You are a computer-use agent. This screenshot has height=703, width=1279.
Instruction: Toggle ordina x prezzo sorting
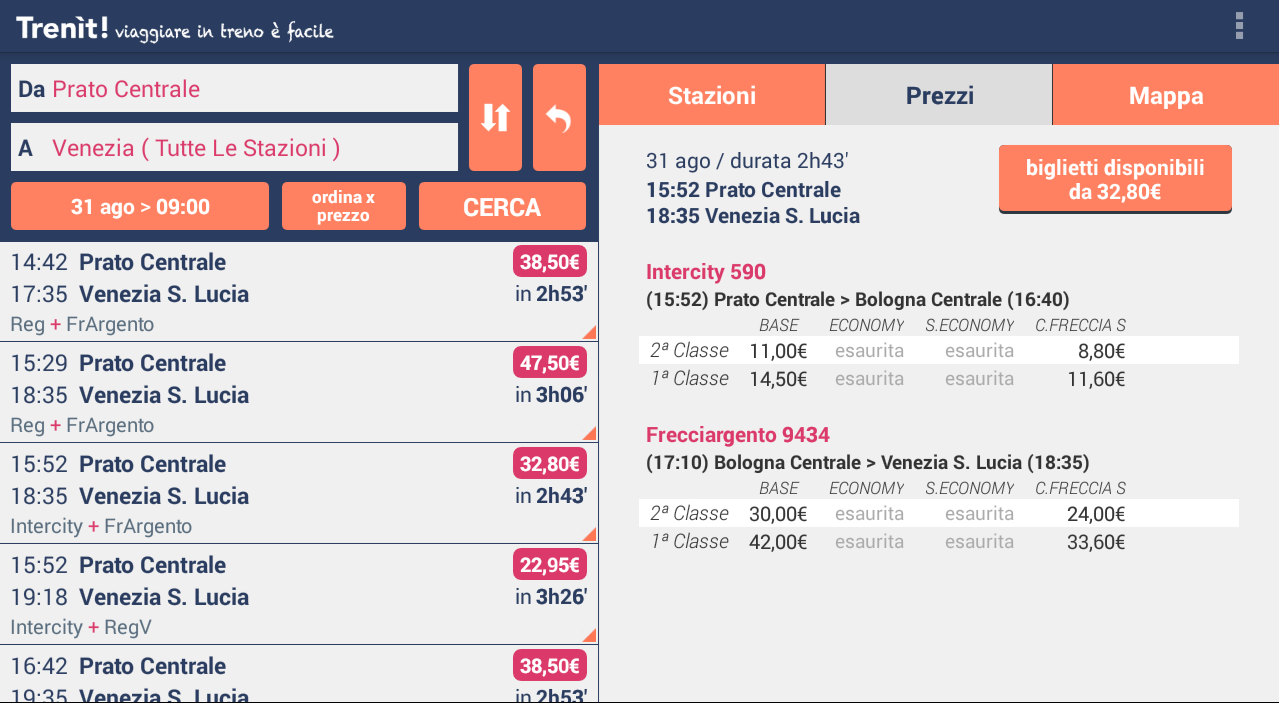tap(344, 207)
